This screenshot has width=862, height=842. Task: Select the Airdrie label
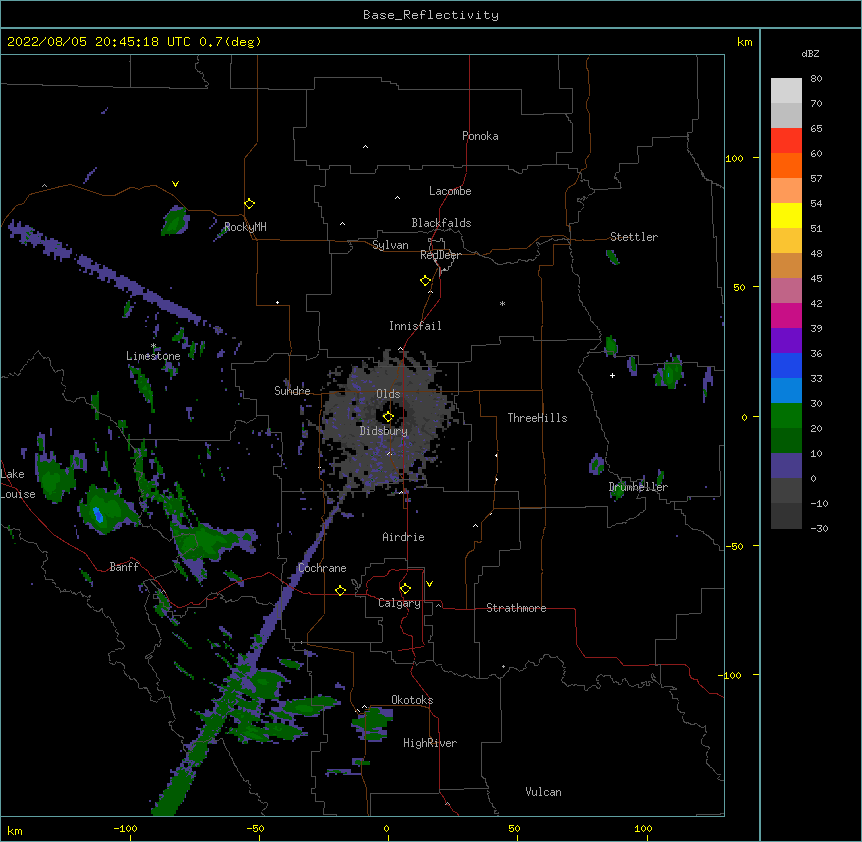point(404,537)
